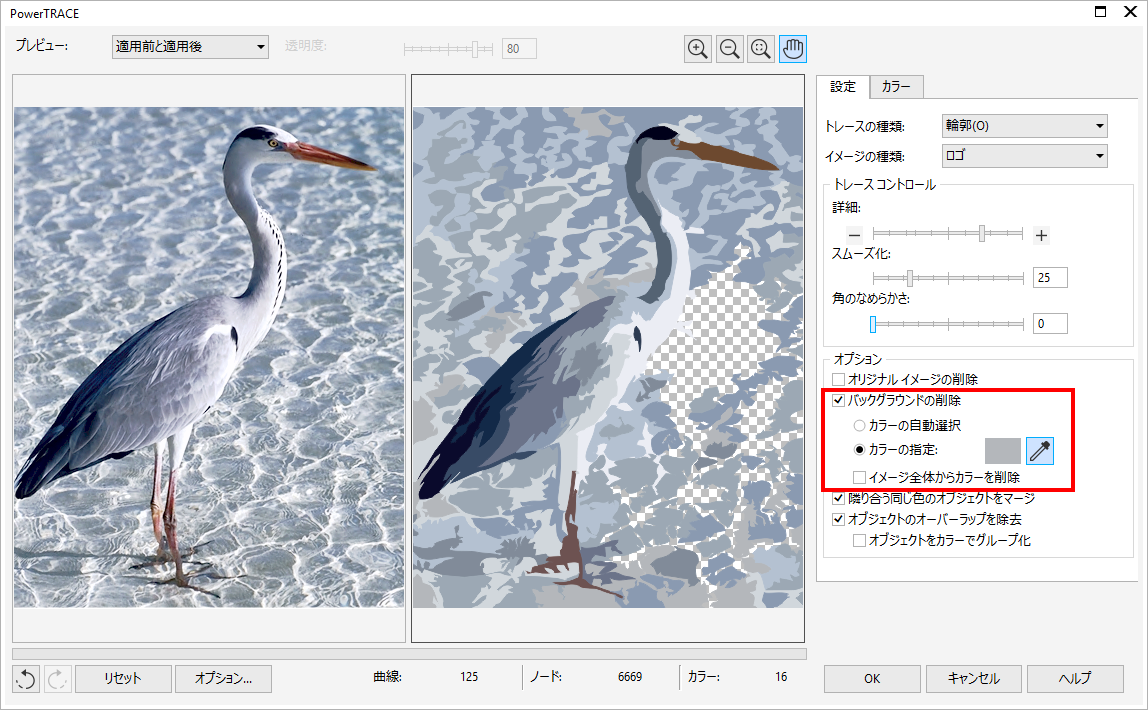
Task: Click the original heron photo preview
Action: point(209,358)
